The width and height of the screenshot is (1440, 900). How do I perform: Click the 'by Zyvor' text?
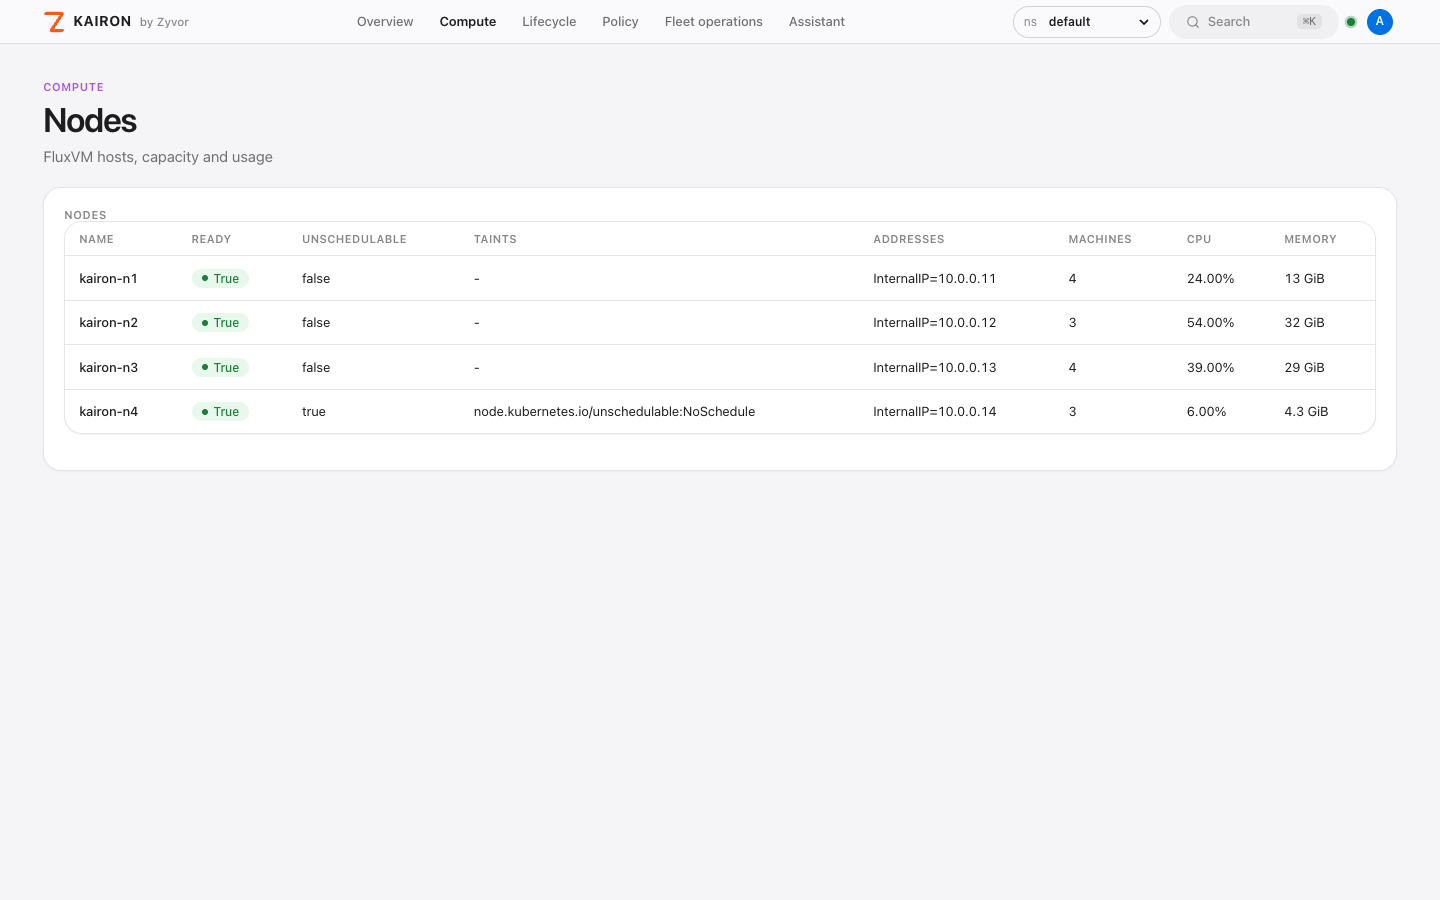coord(164,22)
